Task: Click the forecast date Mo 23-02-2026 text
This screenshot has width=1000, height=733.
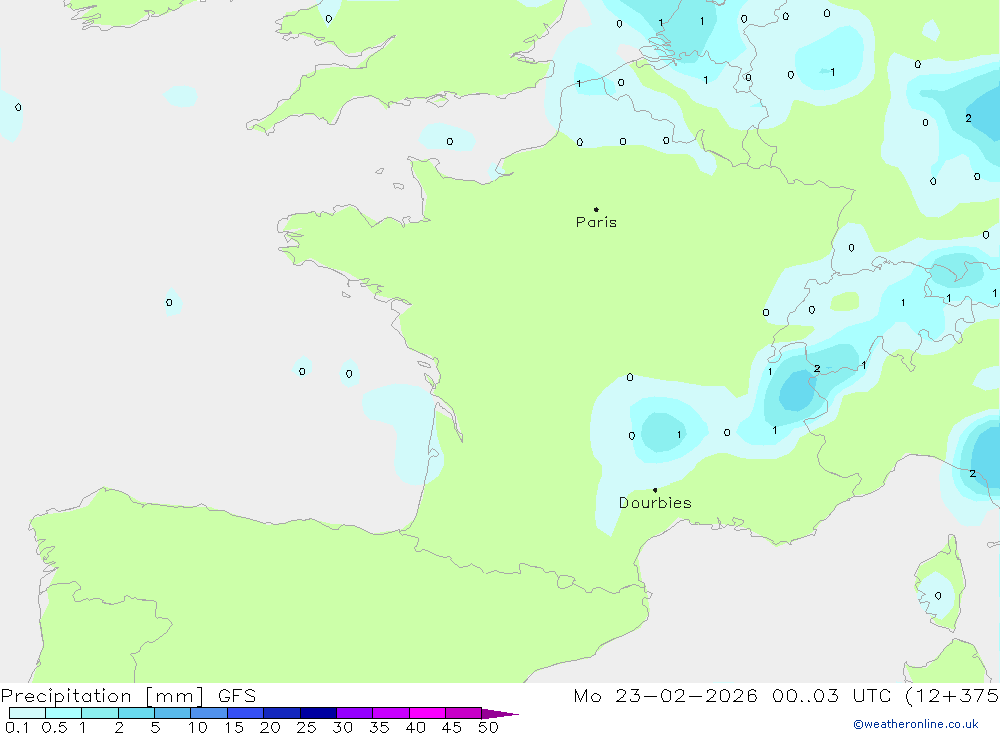Action: click(665, 696)
